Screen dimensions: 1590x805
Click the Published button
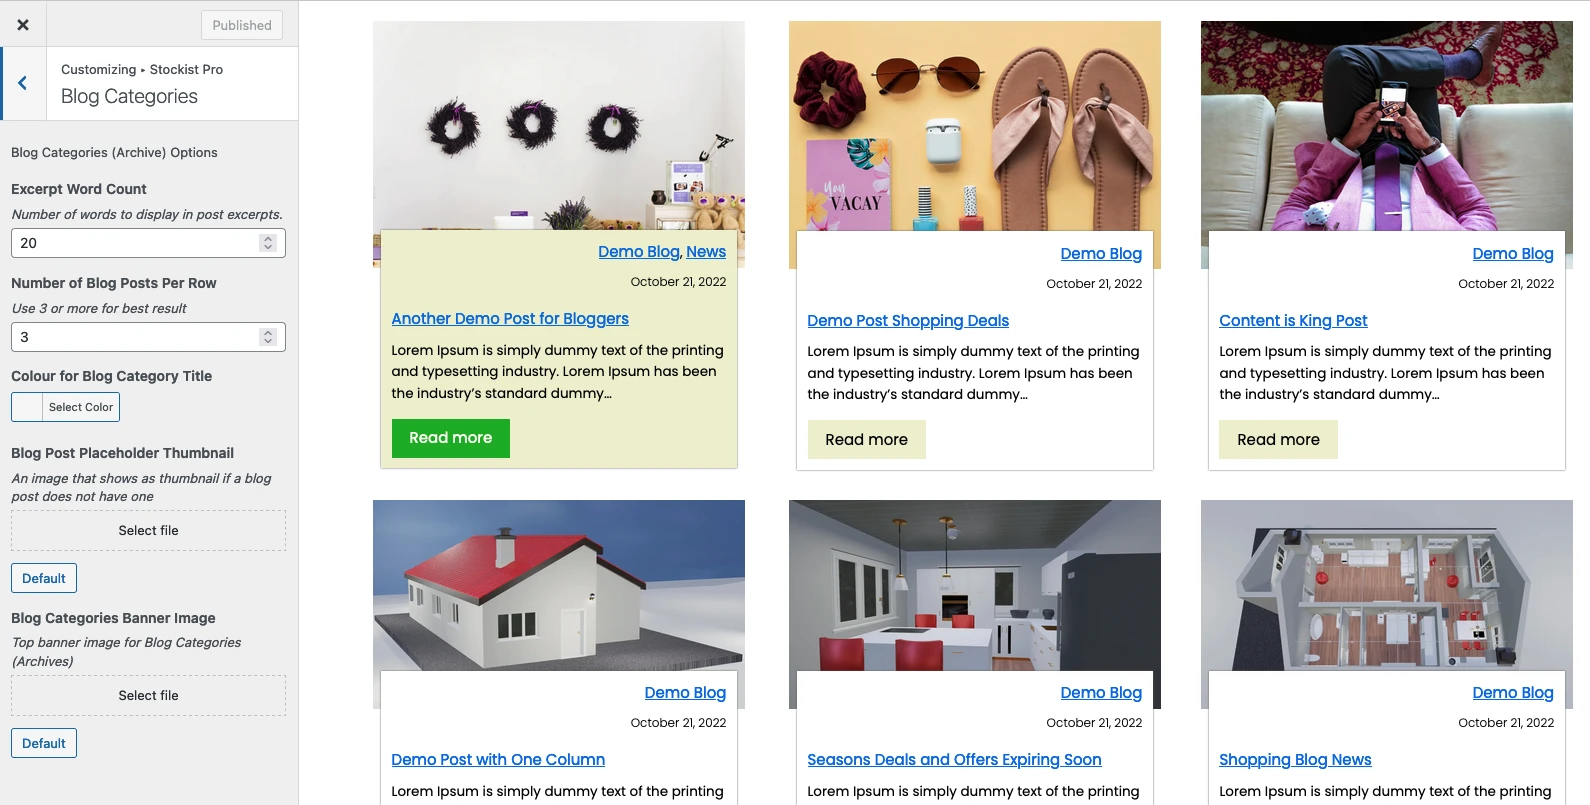coord(242,25)
